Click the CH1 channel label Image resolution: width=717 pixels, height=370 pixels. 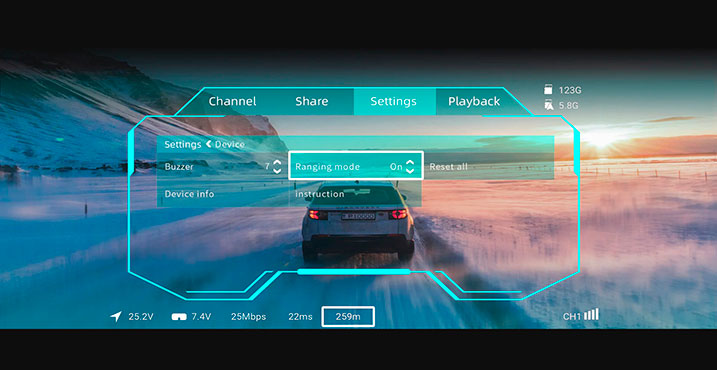click(572, 316)
